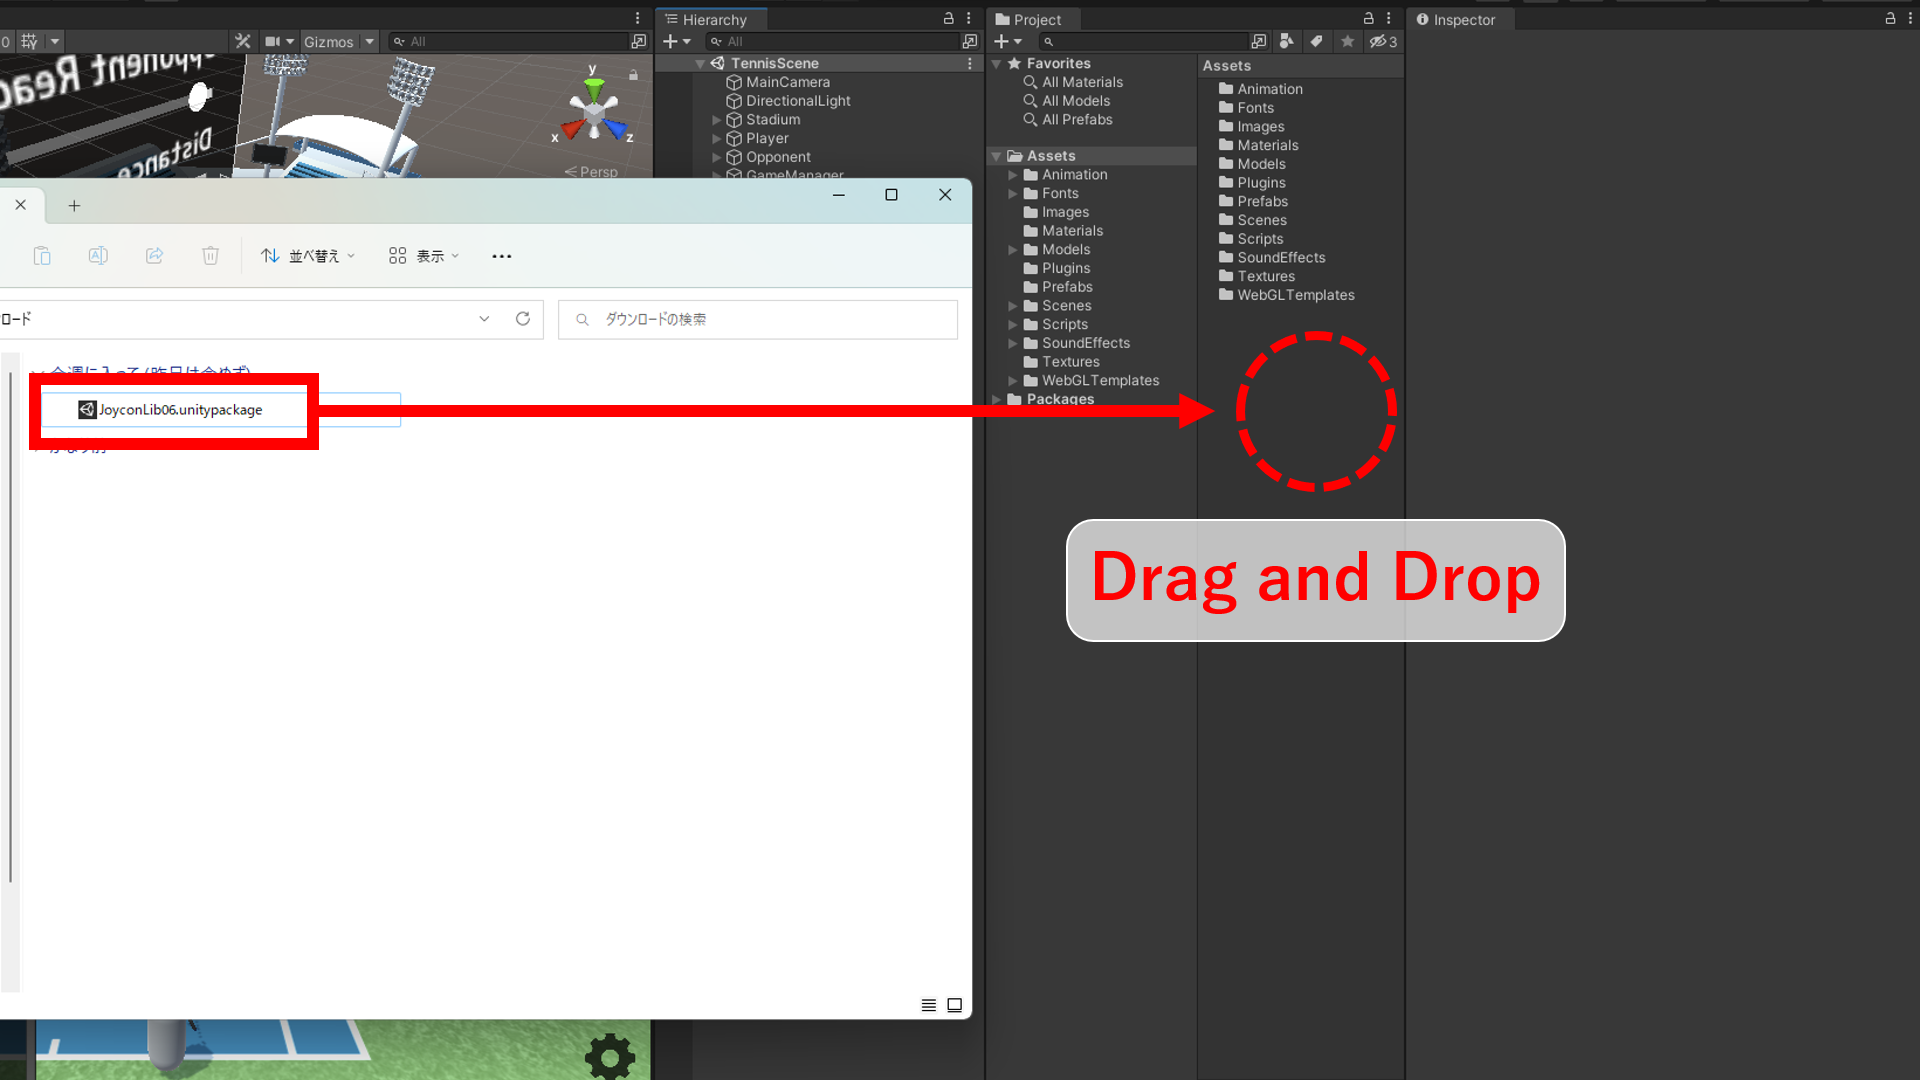Click the delete trash icon in Explorer toolbar

[x=210, y=256]
